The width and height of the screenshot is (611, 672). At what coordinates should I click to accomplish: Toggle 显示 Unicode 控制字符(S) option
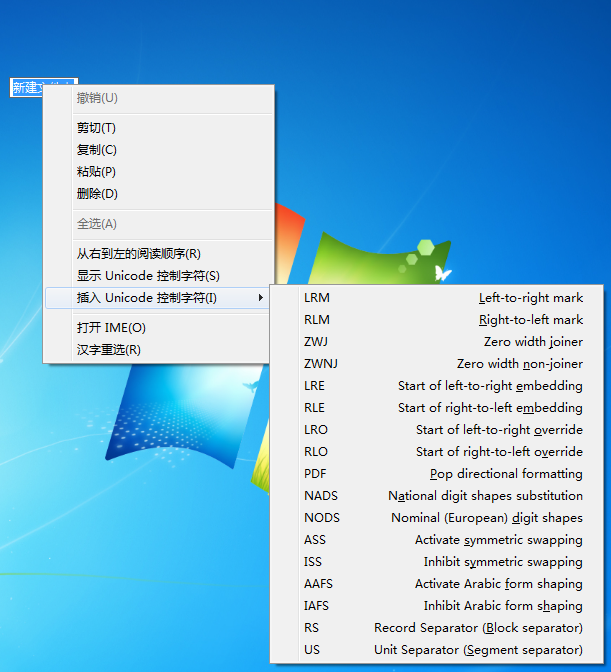click(148, 276)
